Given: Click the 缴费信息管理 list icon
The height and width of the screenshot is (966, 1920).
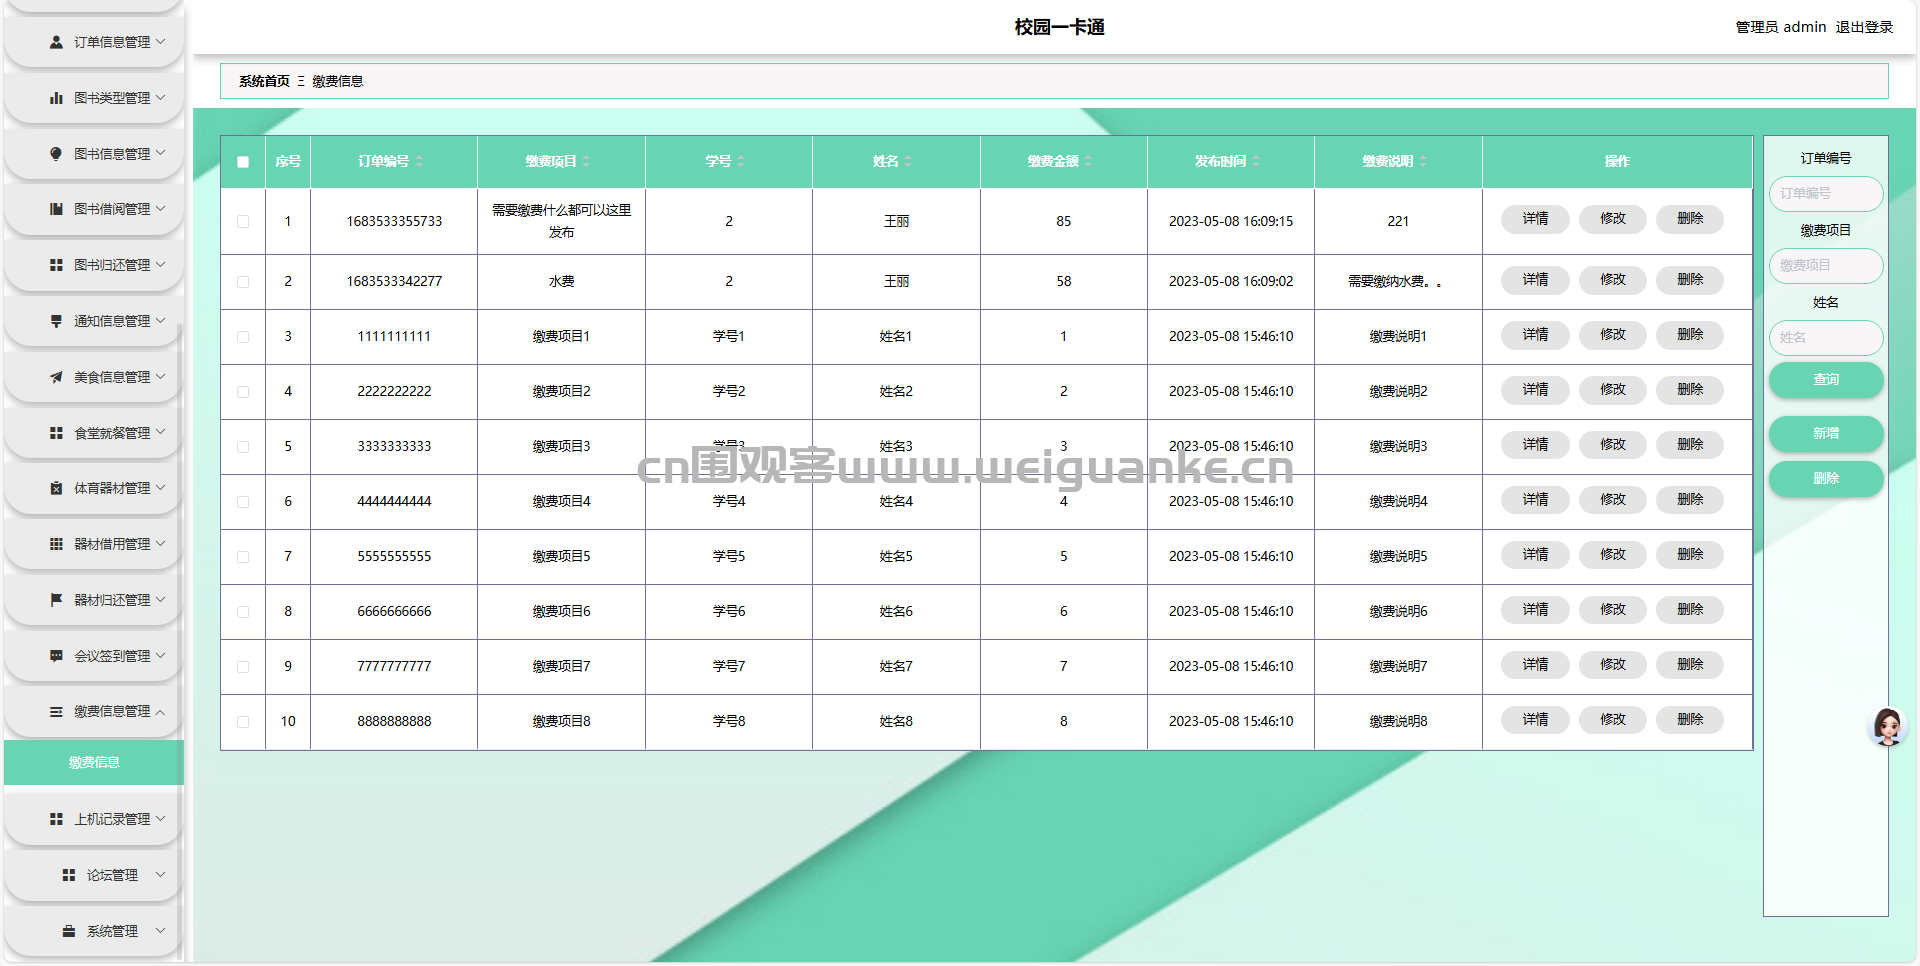Looking at the screenshot, I should [x=56, y=711].
